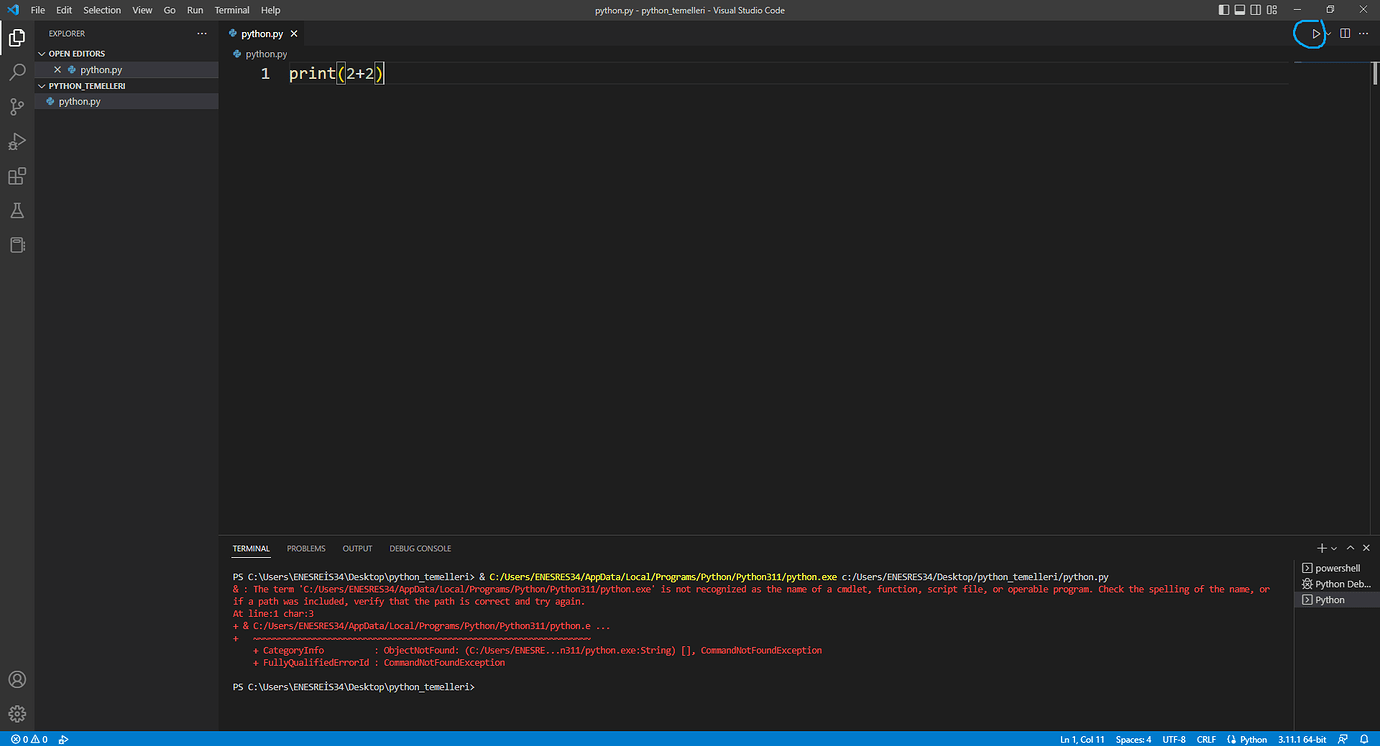Image resolution: width=1380 pixels, height=746 pixels.
Task: Collapse the PYTHON_TEMELLERI folder
Action: (x=41, y=85)
